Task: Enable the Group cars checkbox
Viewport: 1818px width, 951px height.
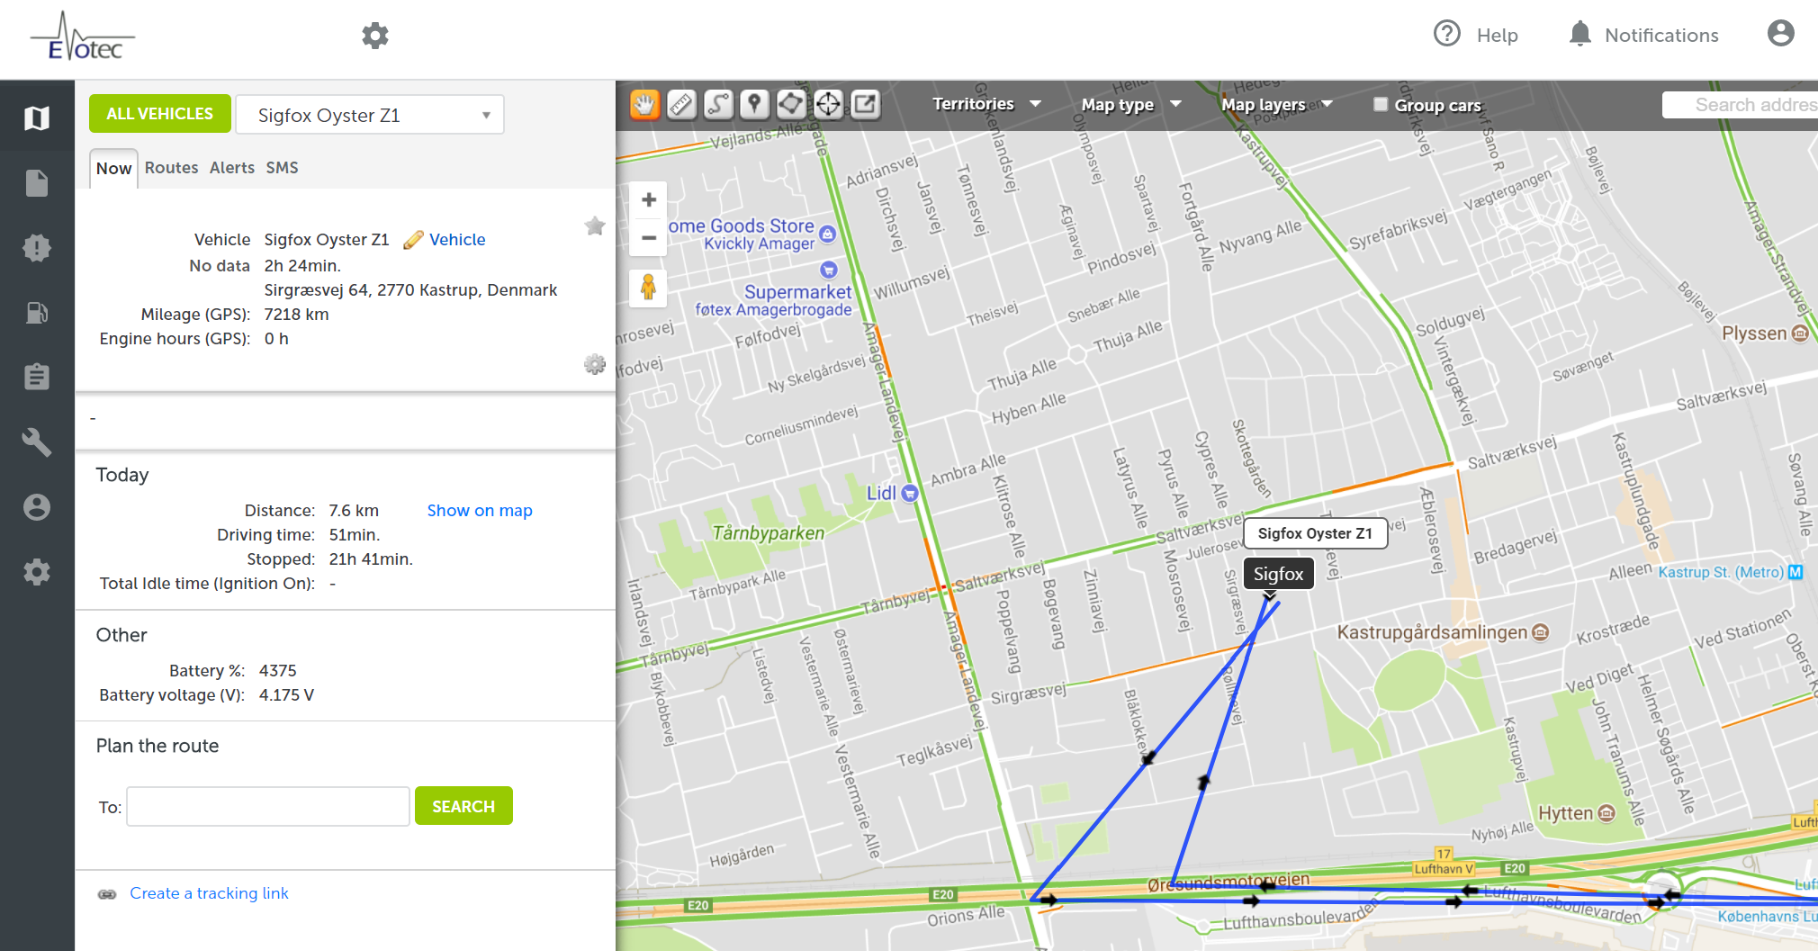Action: point(1380,104)
